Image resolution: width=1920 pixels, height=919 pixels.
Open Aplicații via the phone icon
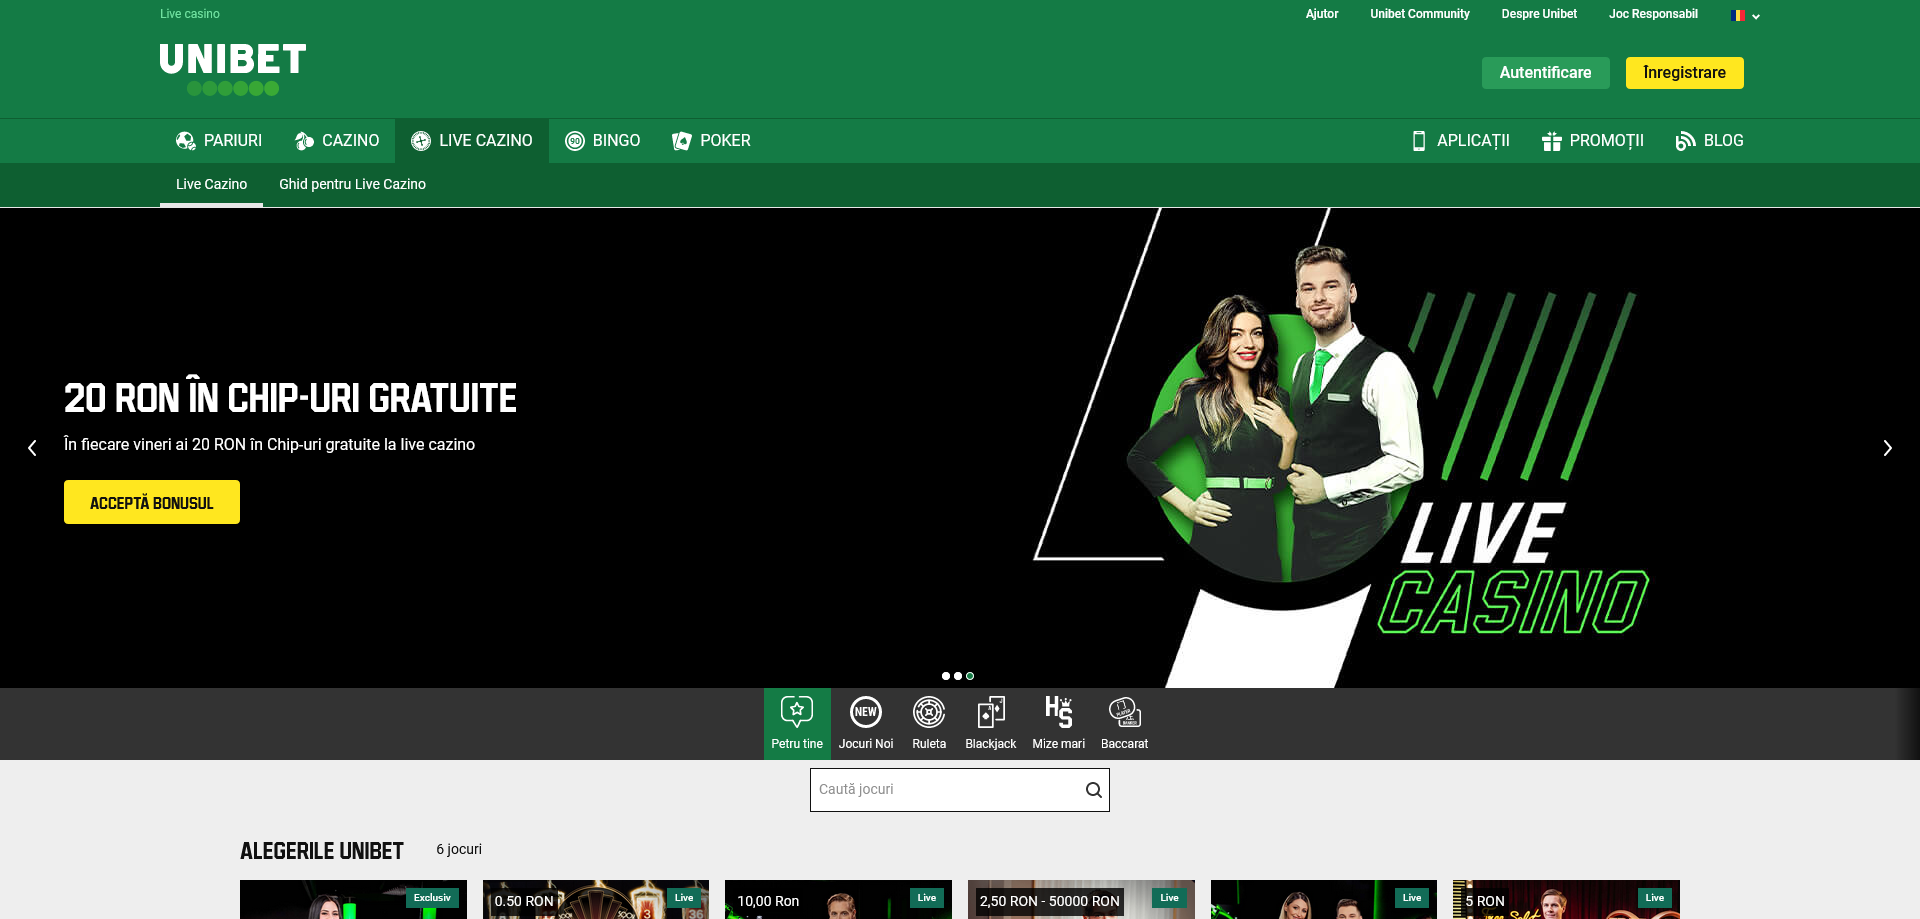click(1418, 141)
